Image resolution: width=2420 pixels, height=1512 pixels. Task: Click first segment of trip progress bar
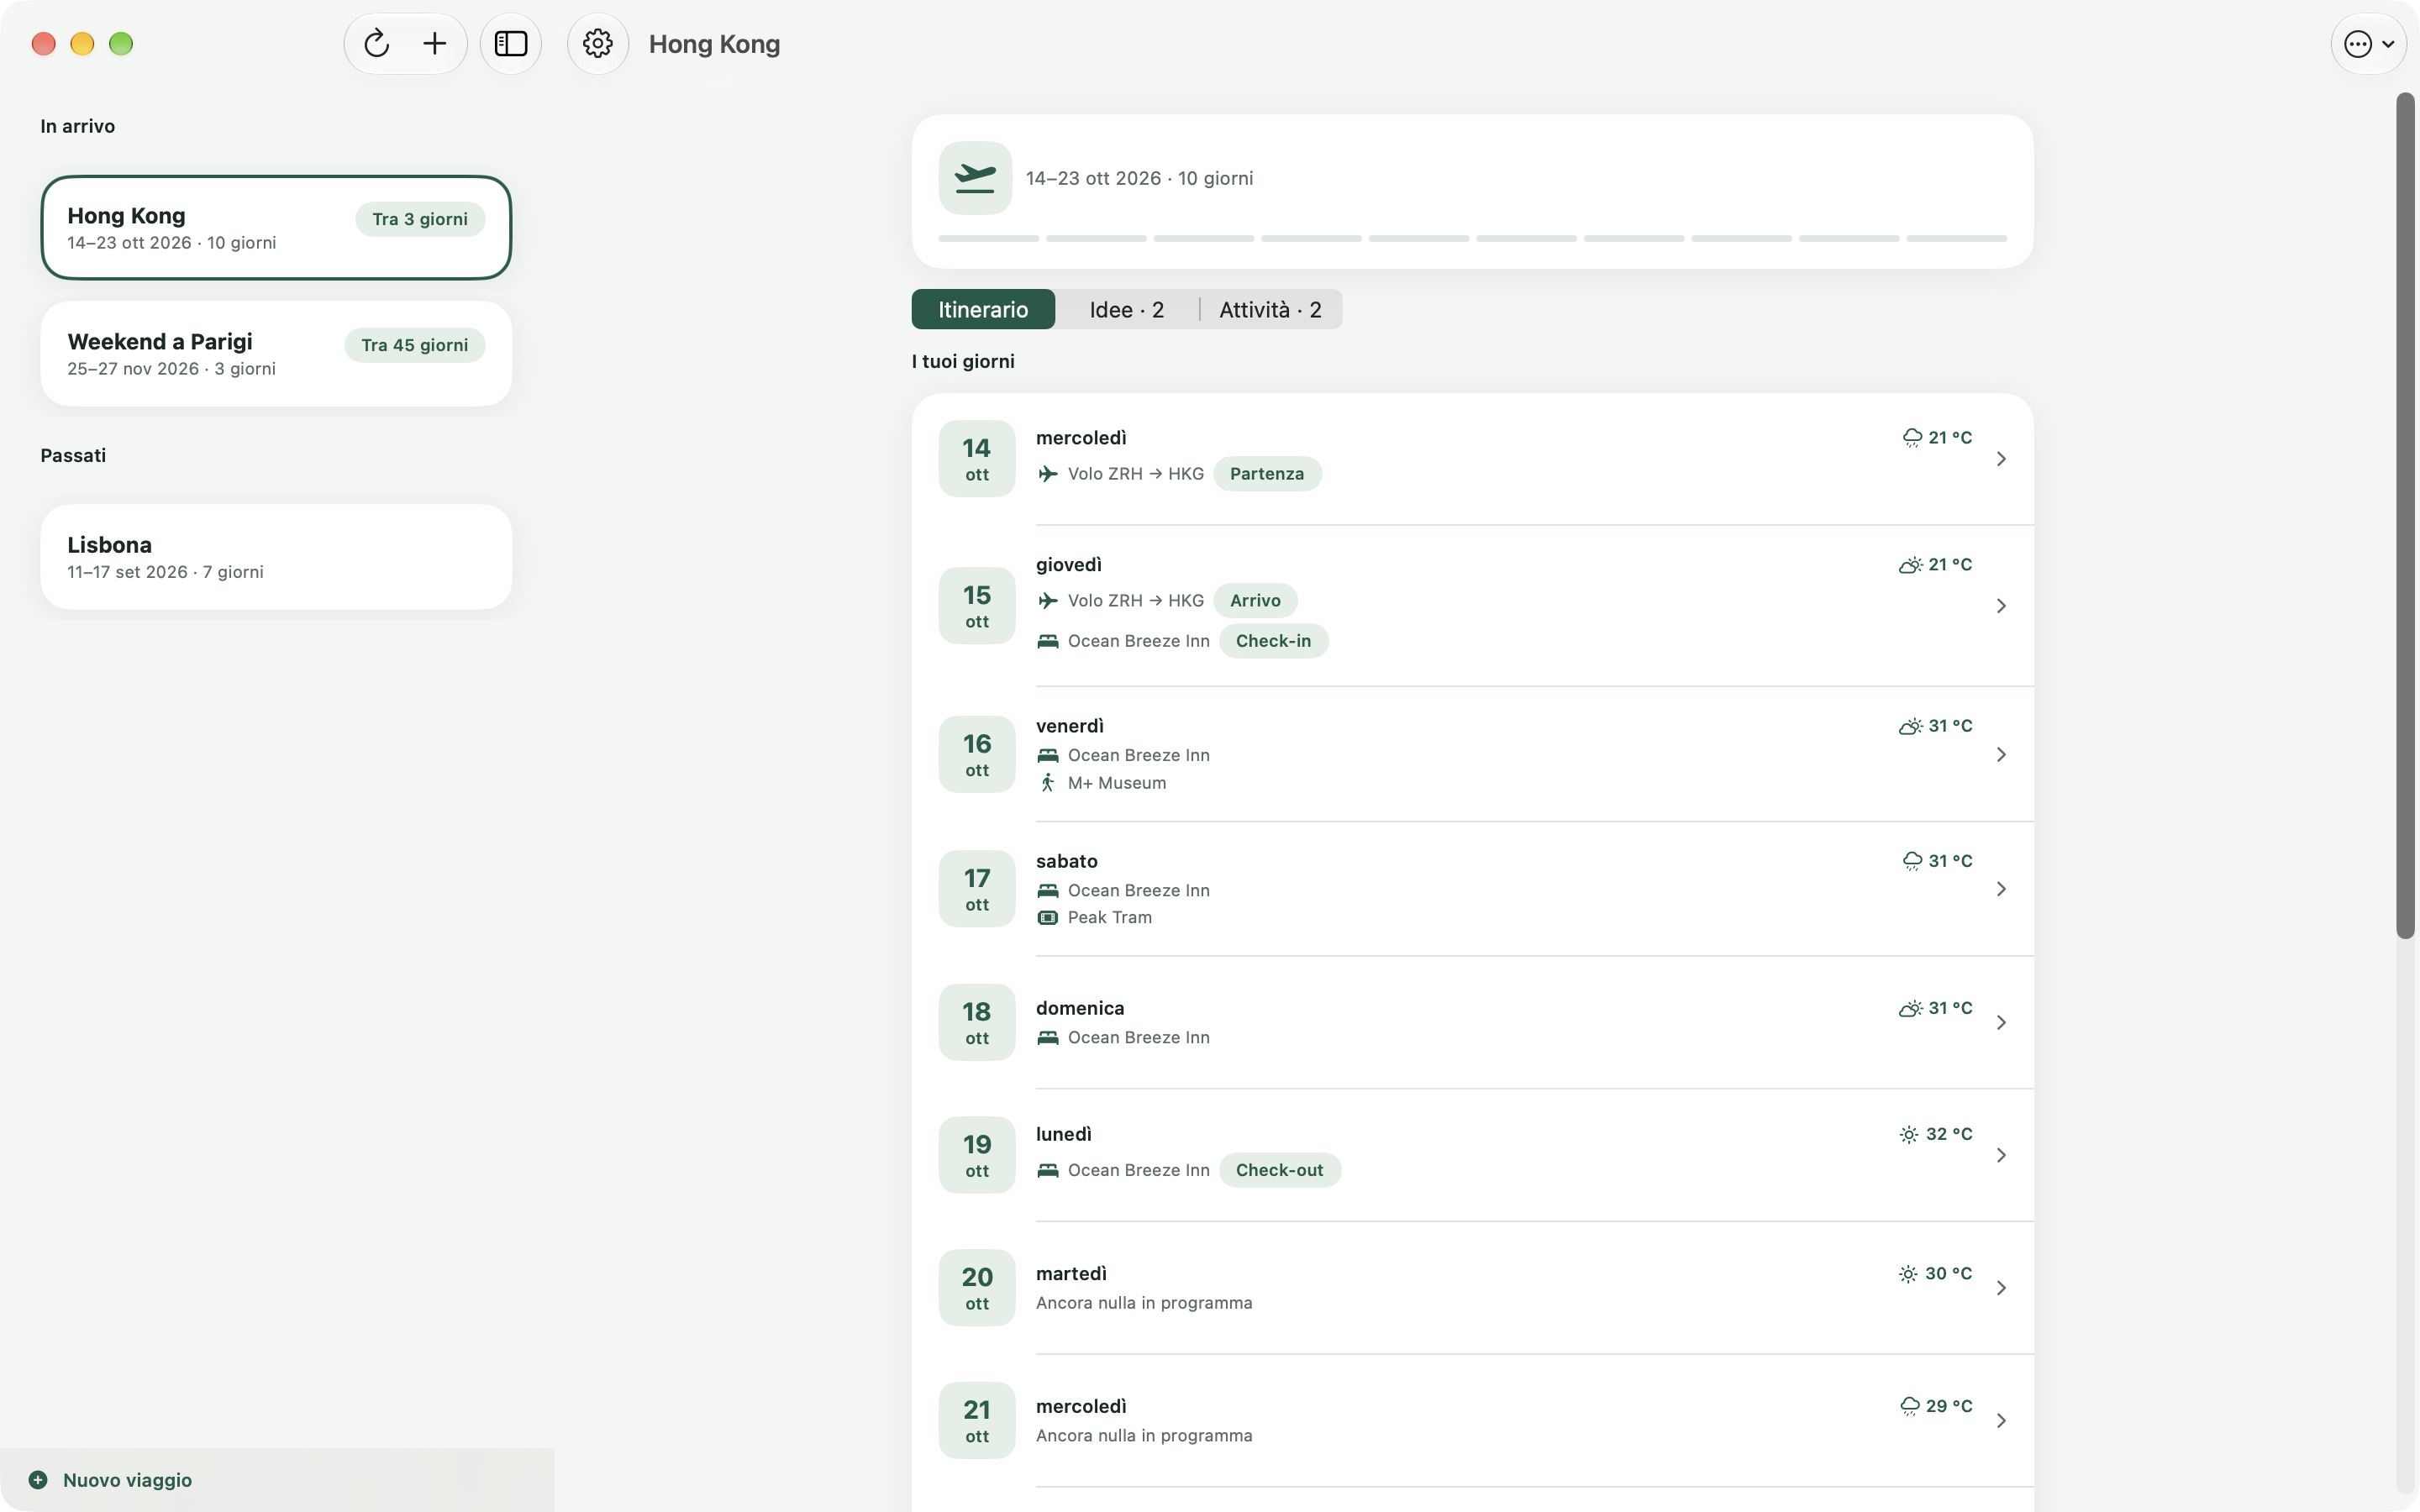(989, 239)
